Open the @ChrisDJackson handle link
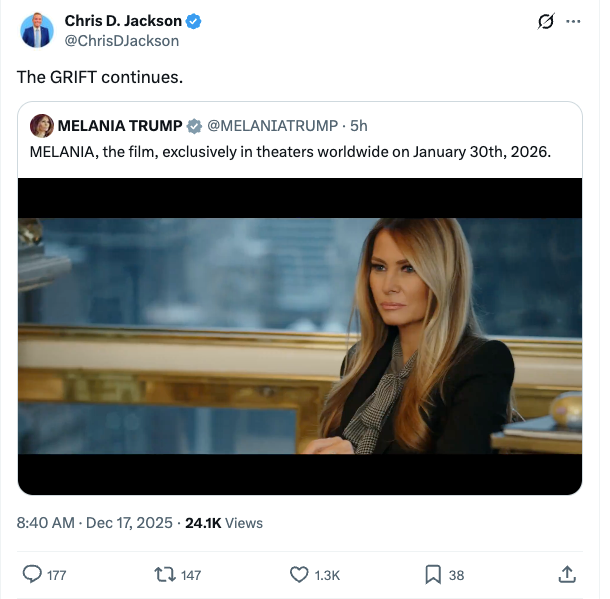Viewport: 610px width, 599px height. [122, 41]
